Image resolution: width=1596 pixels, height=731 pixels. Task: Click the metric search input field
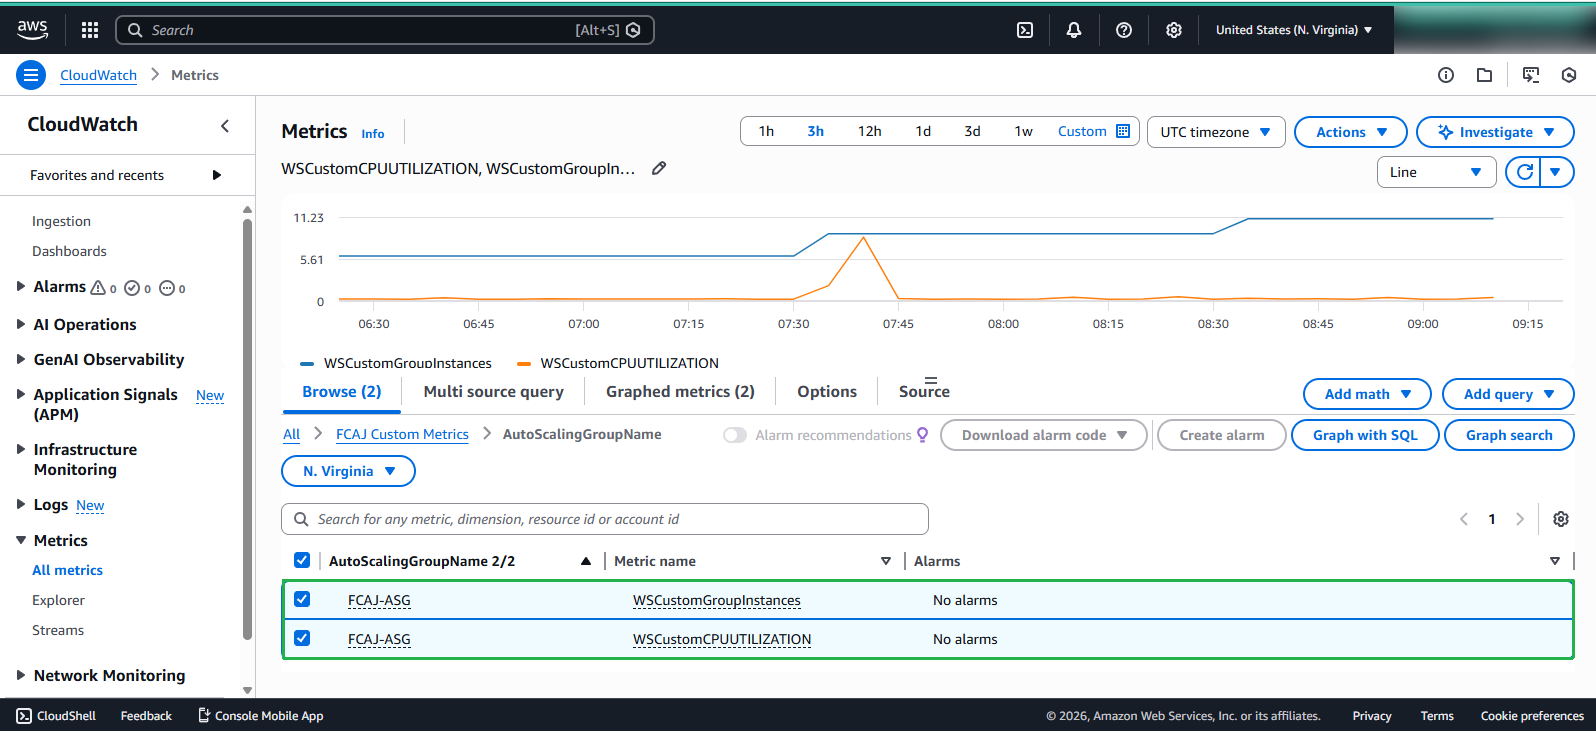[x=605, y=519]
